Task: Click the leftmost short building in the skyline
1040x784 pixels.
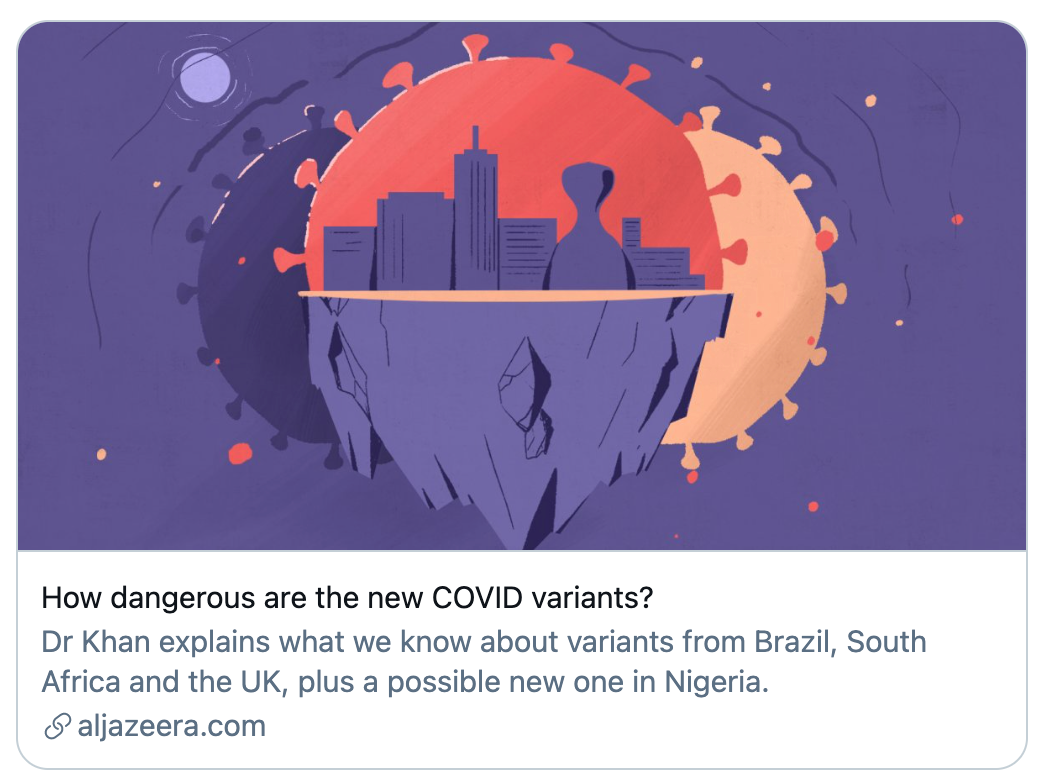Action: [x=348, y=260]
